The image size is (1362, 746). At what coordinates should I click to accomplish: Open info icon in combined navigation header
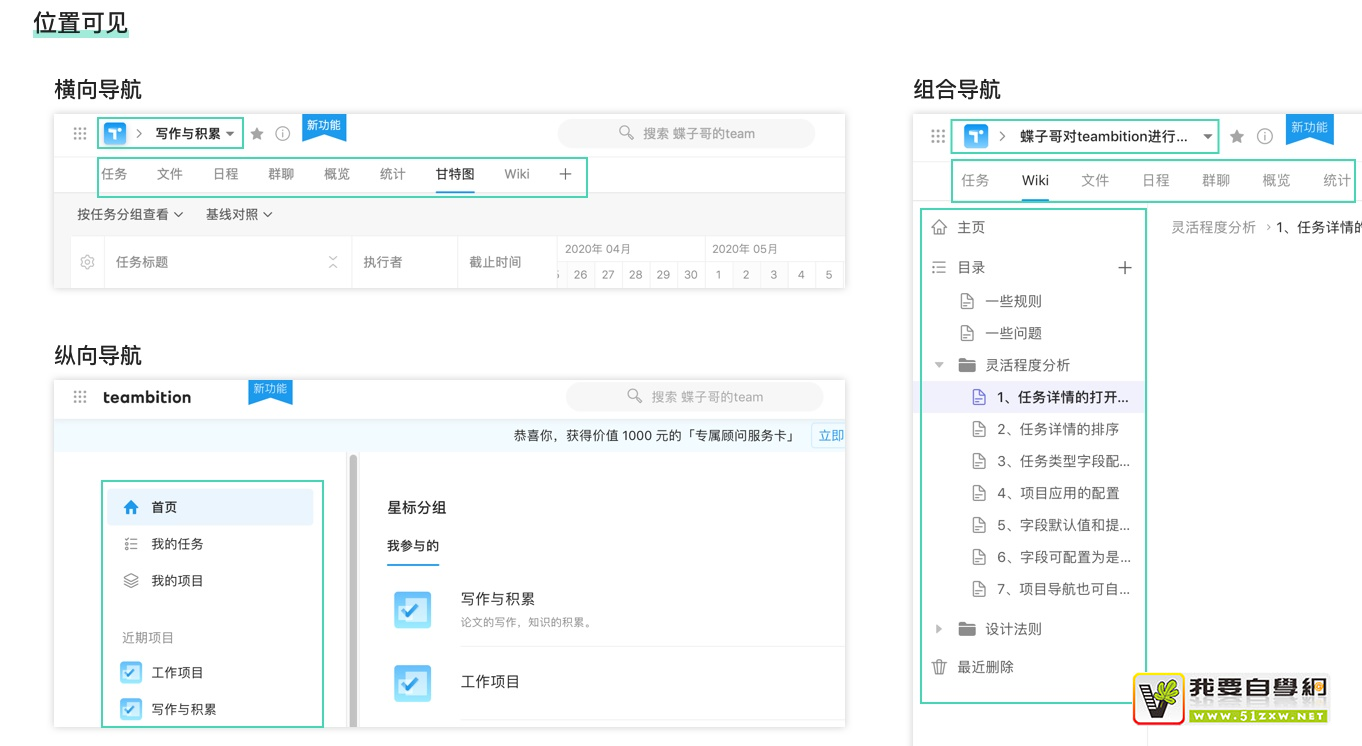click(x=1265, y=136)
